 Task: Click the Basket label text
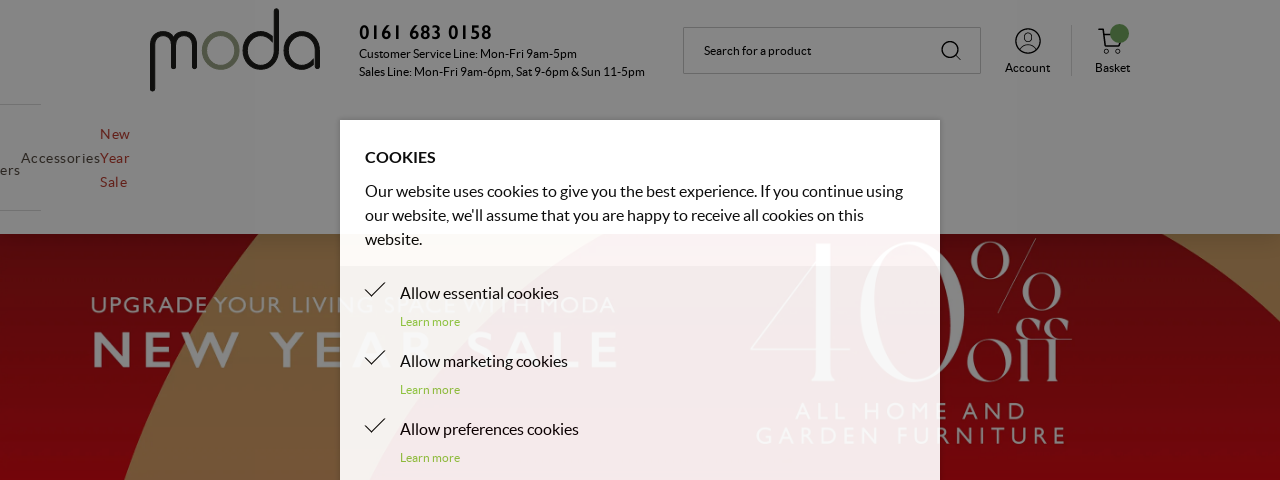click(1113, 68)
